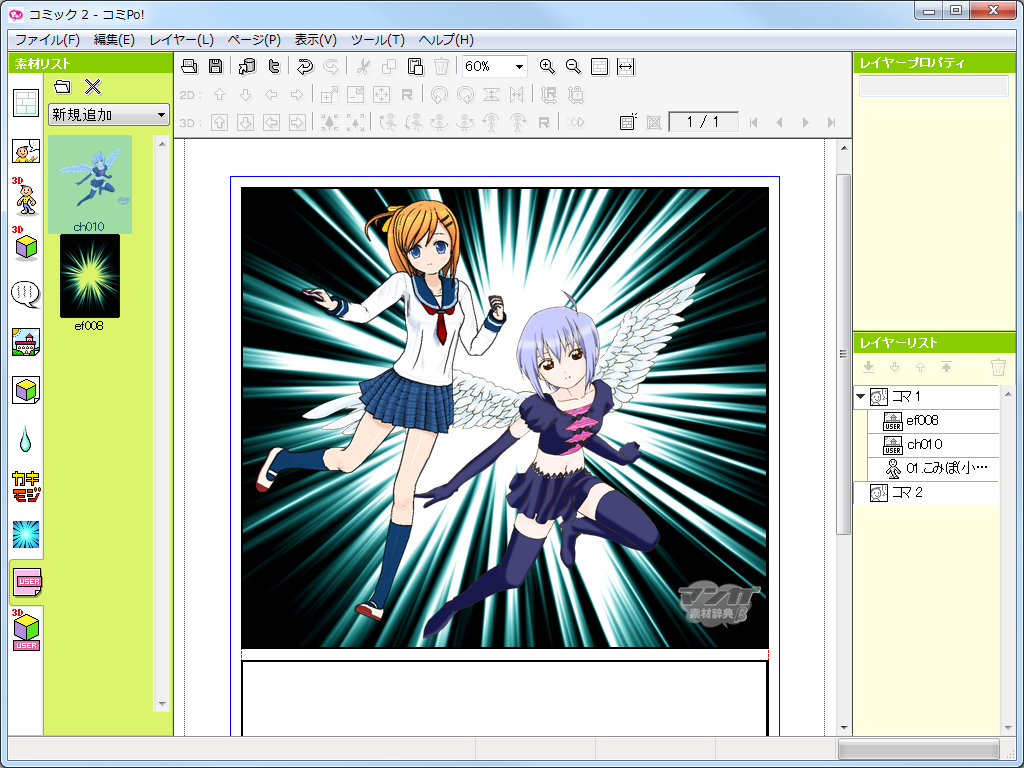
Task: Open the 3D item cube category
Action: [x=26, y=244]
